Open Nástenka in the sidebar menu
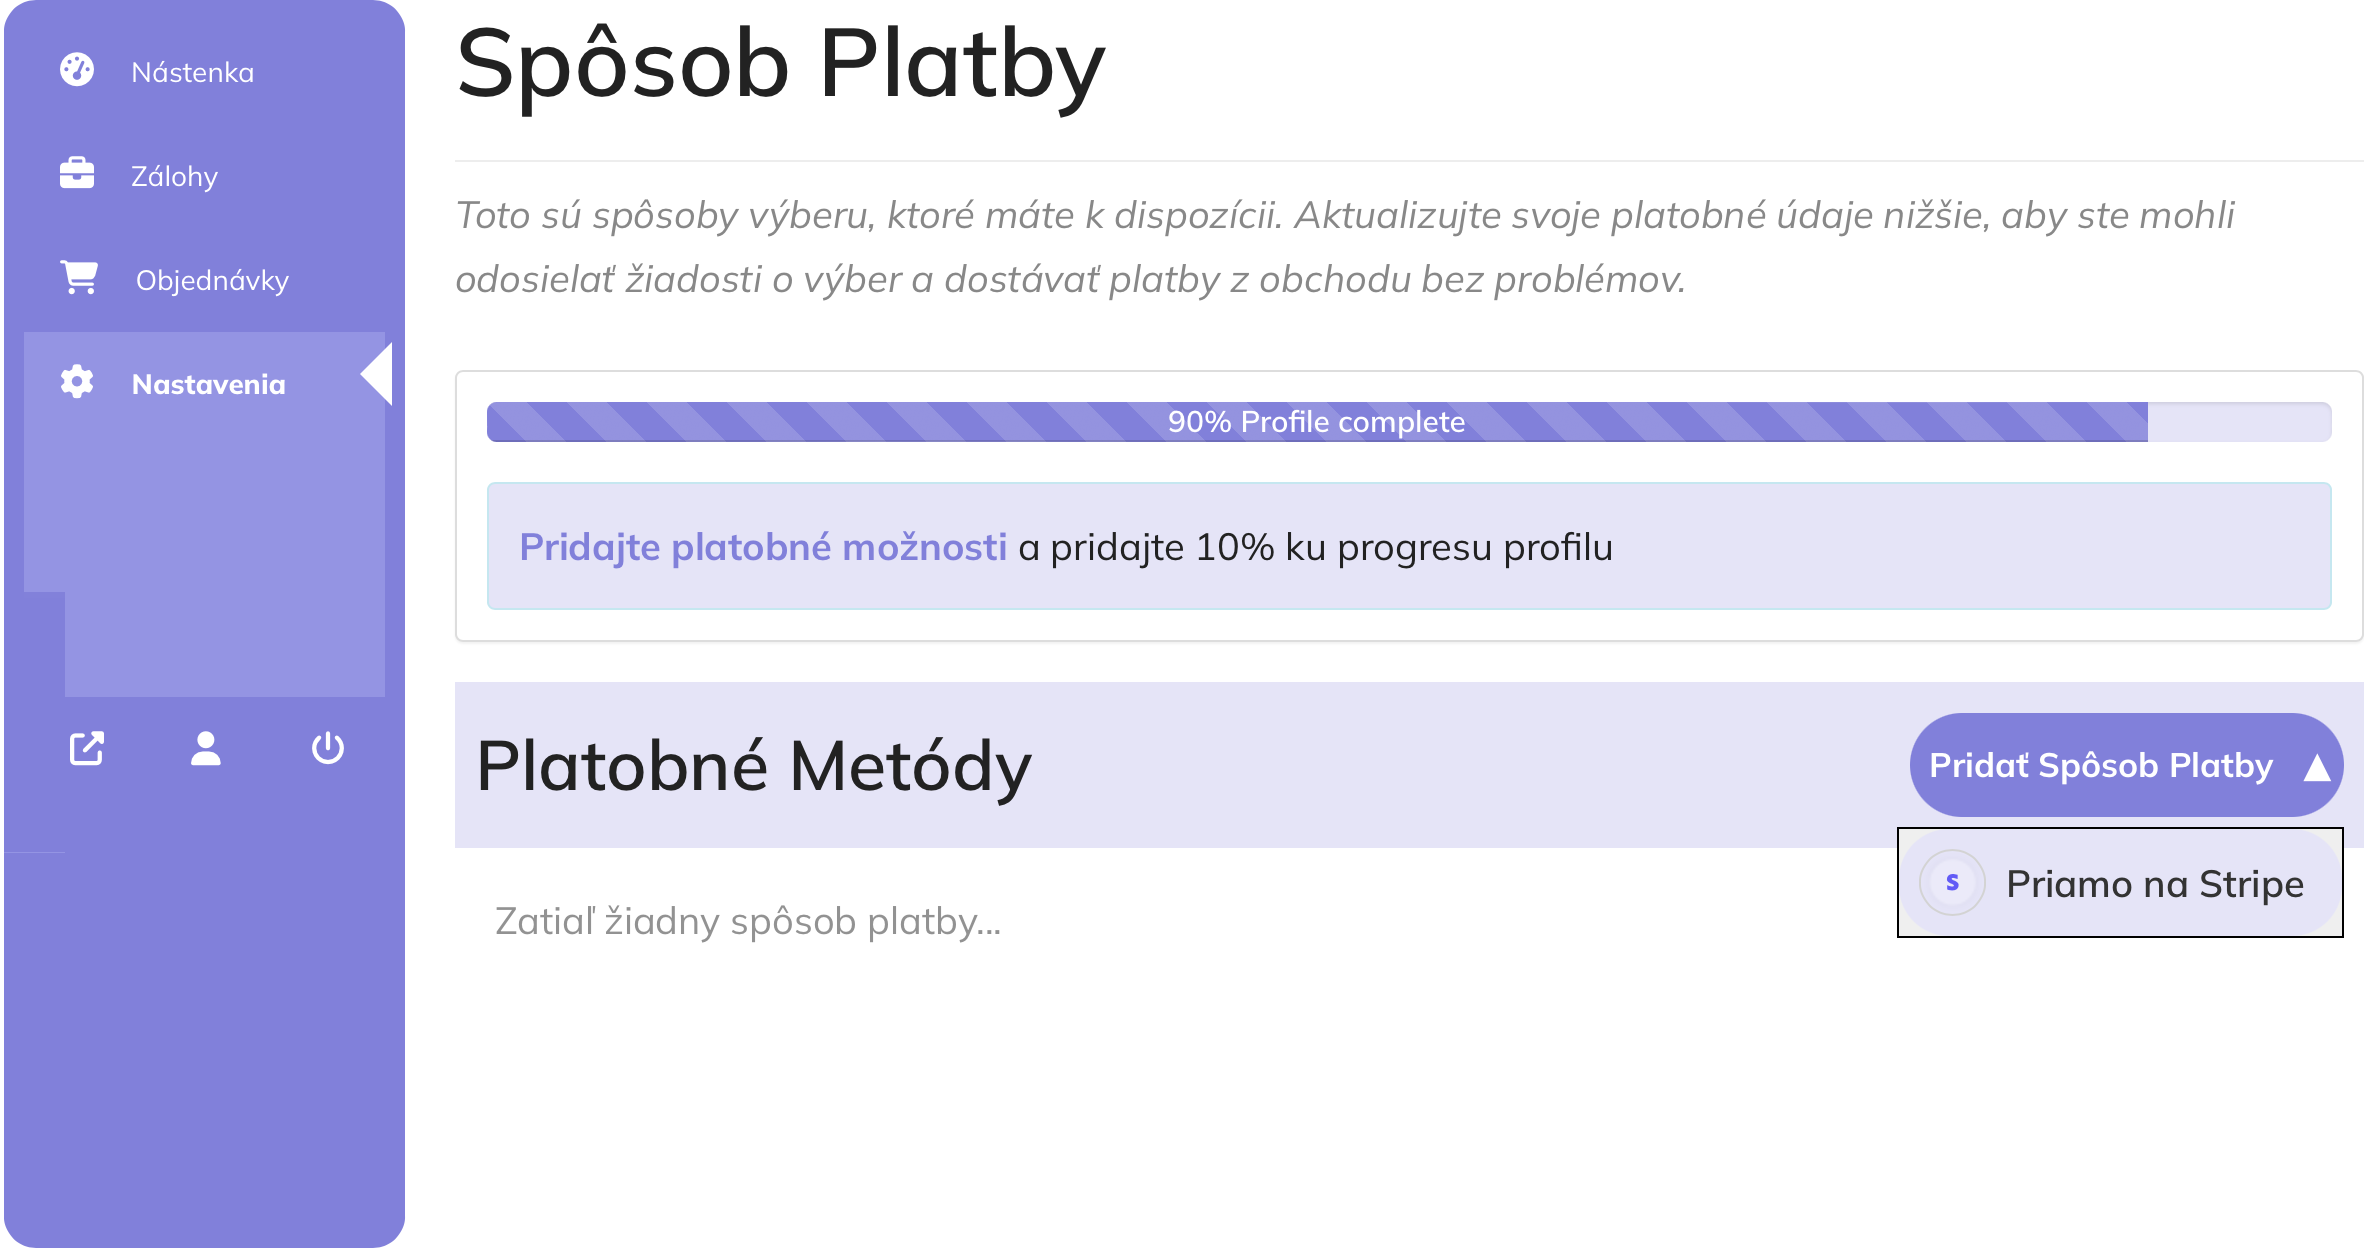Image resolution: width=2368 pixels, height=1256 pixels. click(x=193, y=72)
